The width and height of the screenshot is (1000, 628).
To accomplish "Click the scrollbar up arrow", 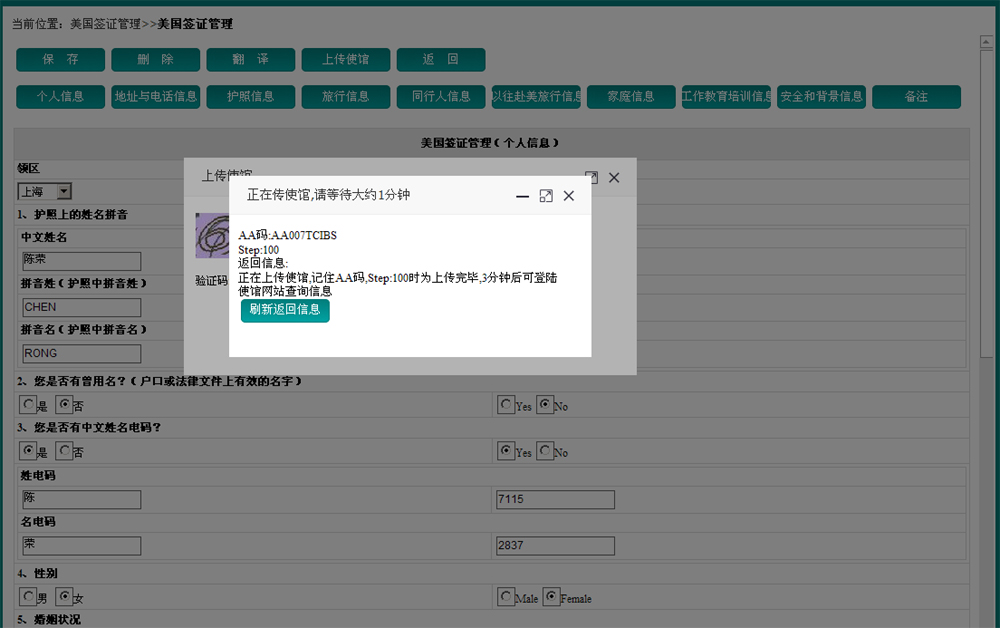I will click(x=985, y=42).
